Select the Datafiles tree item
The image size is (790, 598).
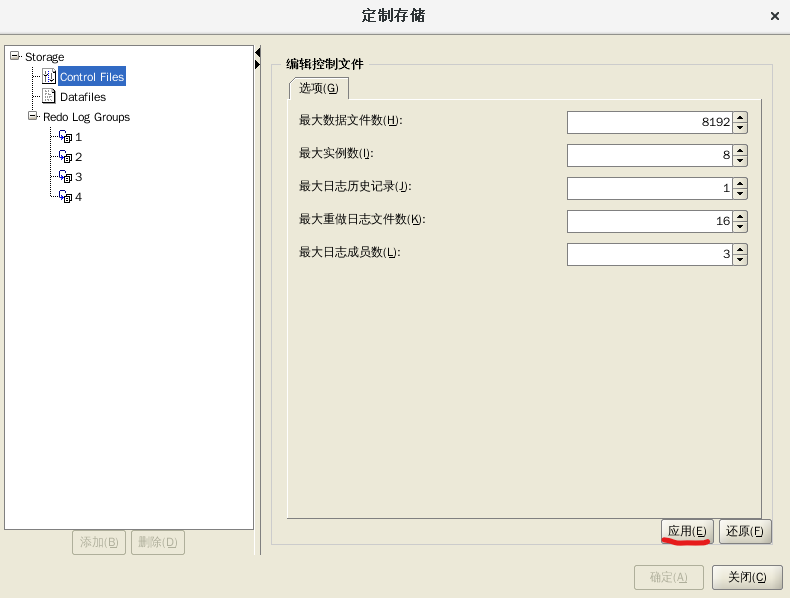(x=83, y=97)
